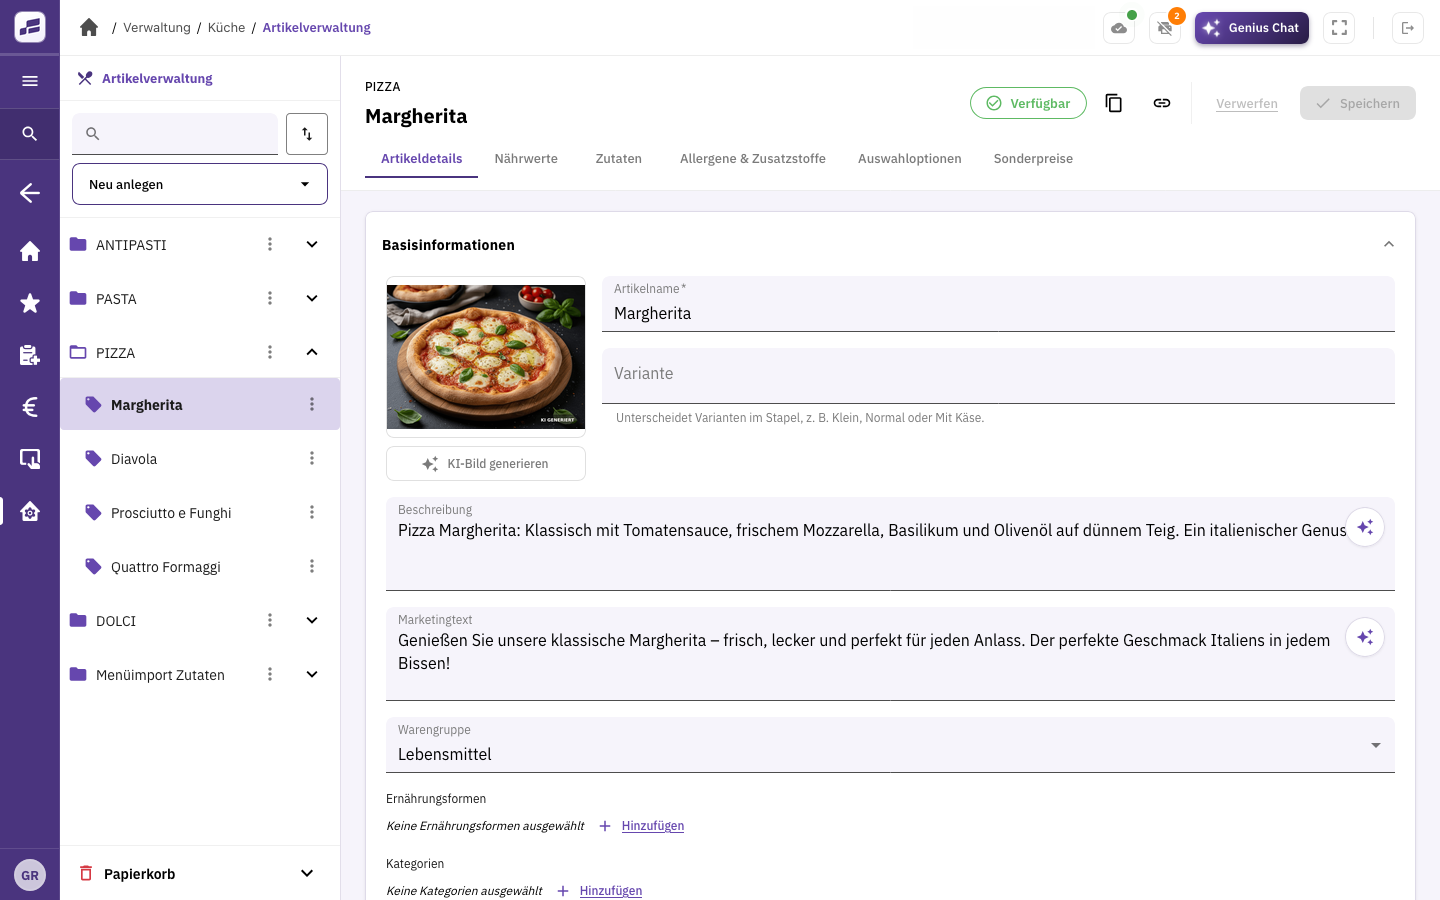Click the home icon in breadcrumb
This screenshot has height=900, width=1440.
(x=89, y=27)
